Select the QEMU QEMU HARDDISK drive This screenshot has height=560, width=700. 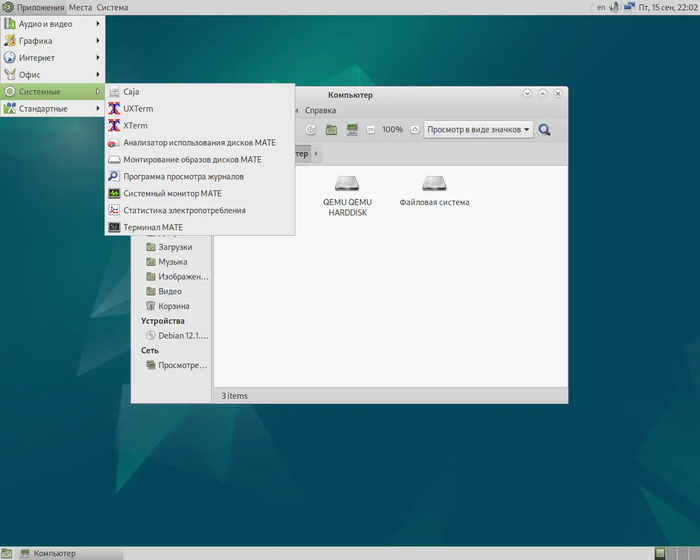(347, 196)
